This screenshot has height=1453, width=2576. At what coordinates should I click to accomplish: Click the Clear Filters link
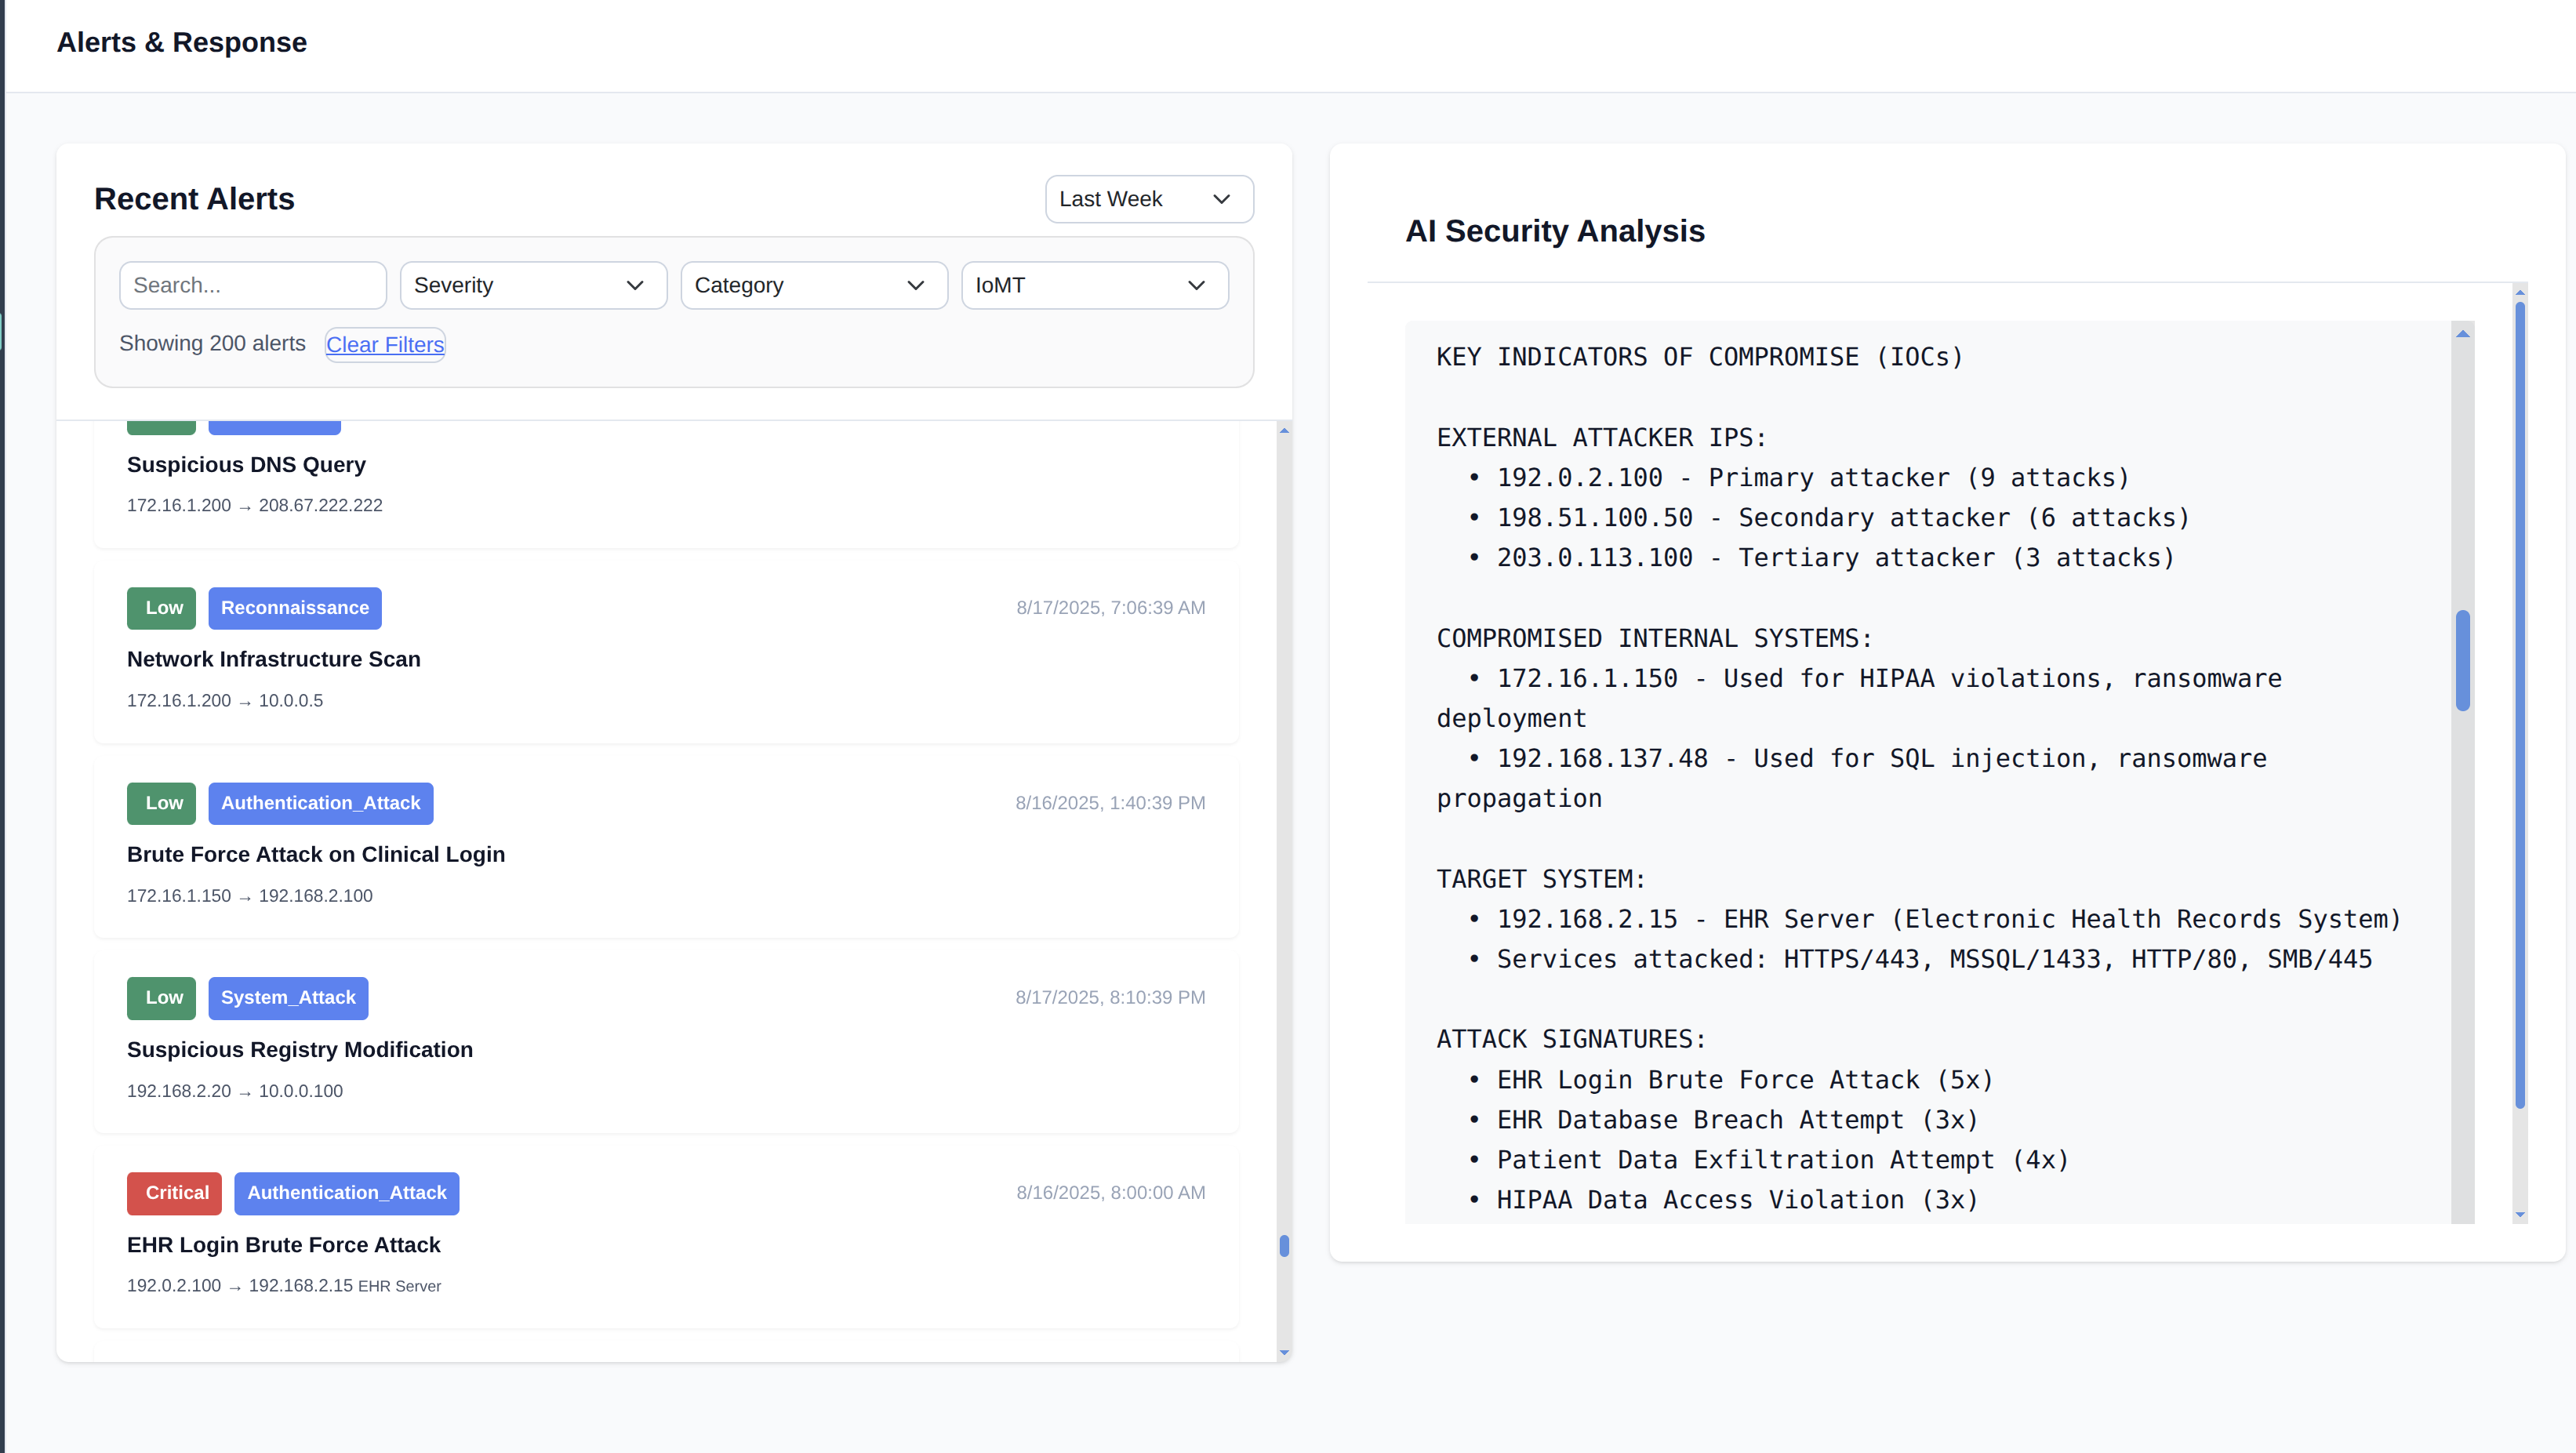tap(384, 344)
